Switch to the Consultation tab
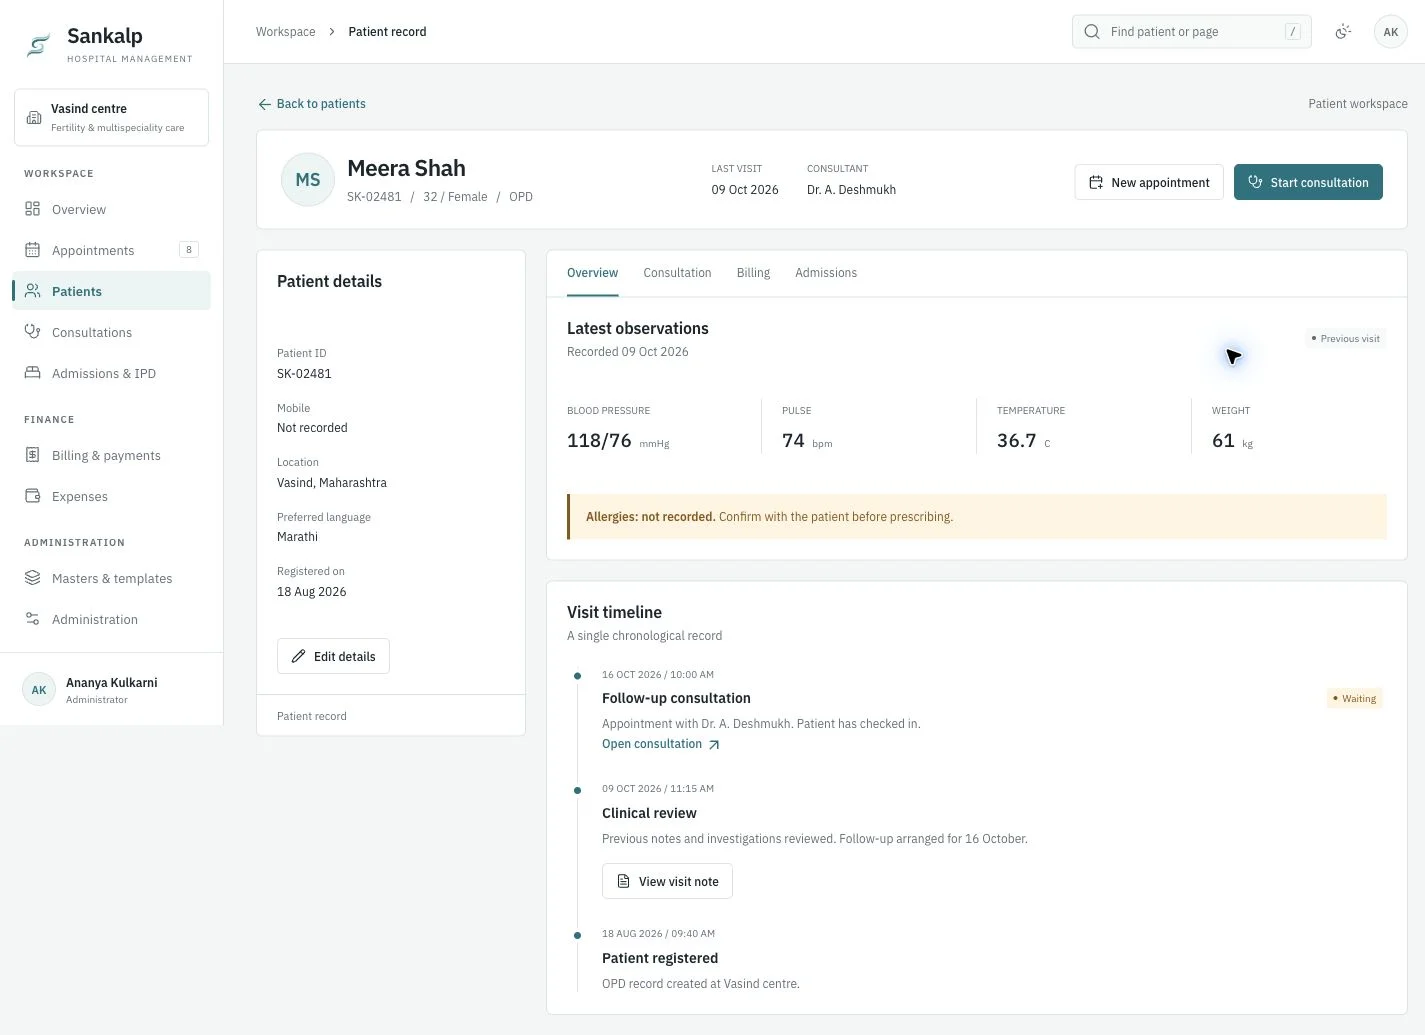The image size is (1425, 1035). (x=677, y=273)
